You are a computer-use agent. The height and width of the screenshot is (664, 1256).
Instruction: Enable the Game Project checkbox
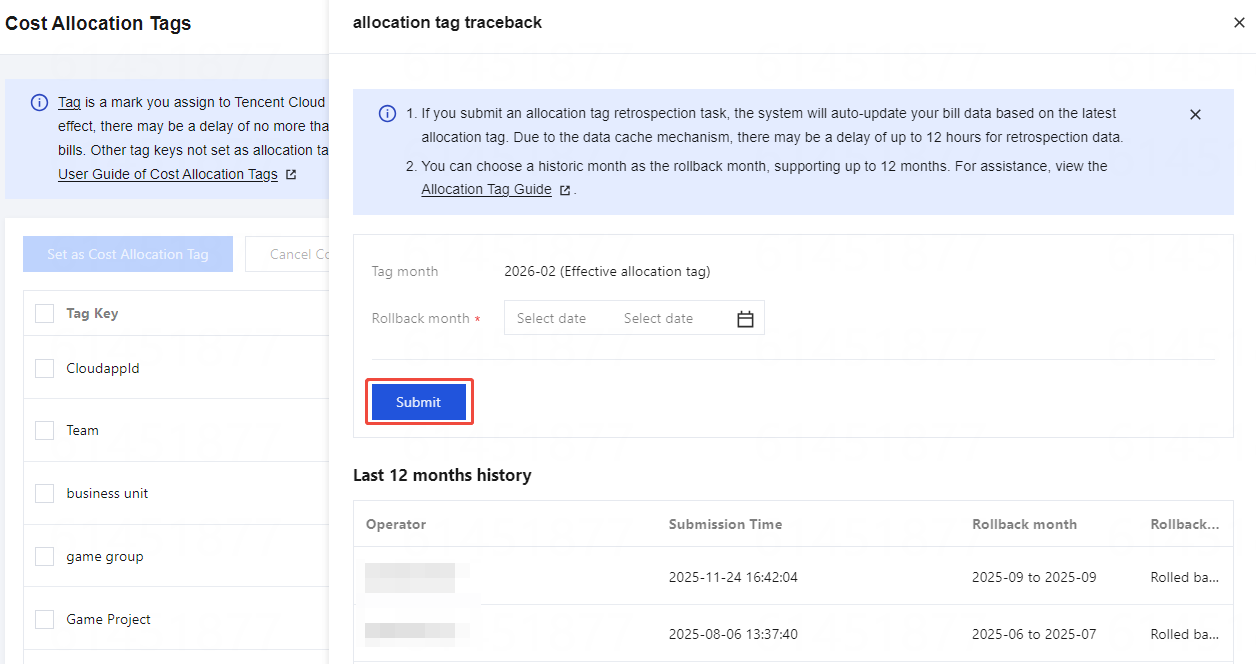(x=45, y=620)
